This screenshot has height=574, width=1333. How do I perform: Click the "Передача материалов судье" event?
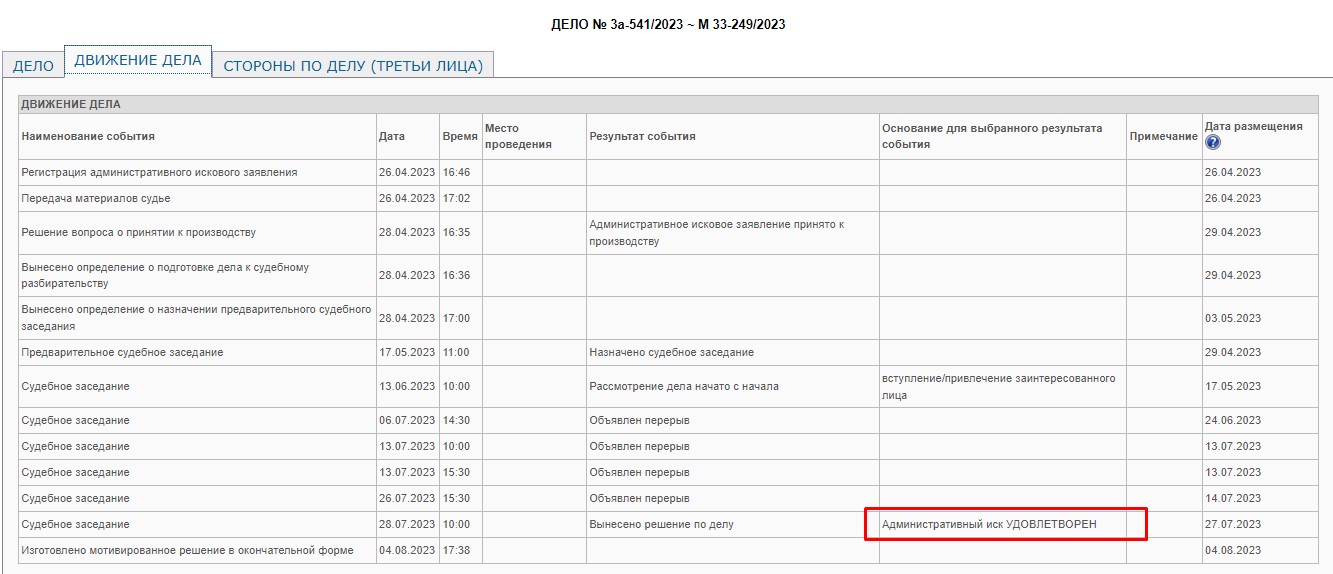tap(95, 198)
